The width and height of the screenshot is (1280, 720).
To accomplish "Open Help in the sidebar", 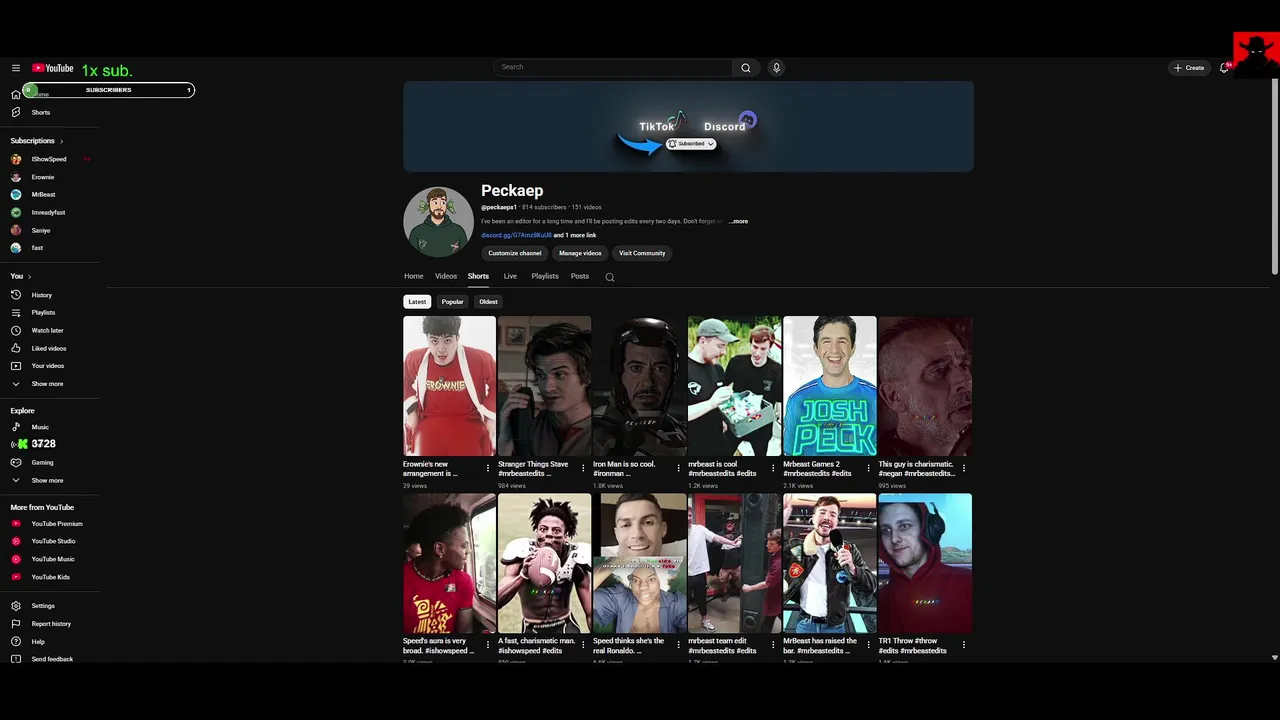I will click(x=38, y=642).
